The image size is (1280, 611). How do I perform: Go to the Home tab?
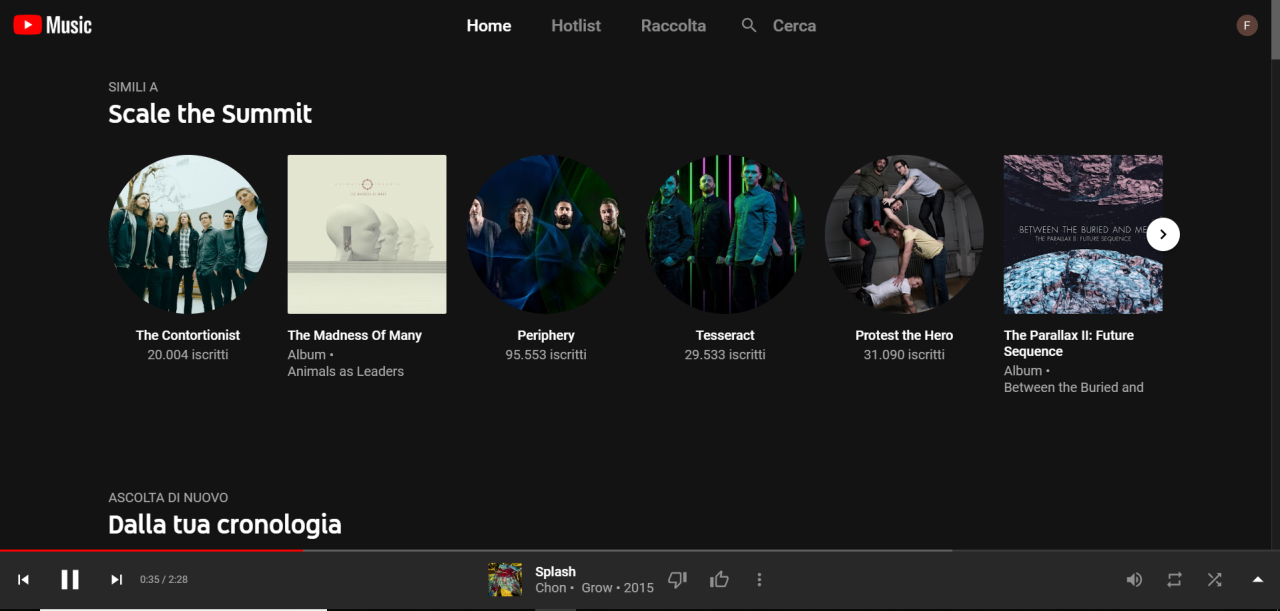[489, 26]
